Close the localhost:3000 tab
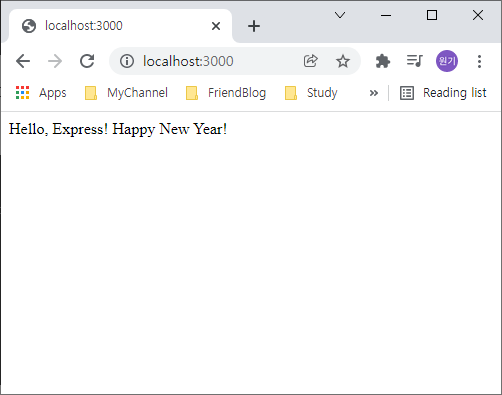The width and height of the screenshot is (502, 395). coord(216,26)
